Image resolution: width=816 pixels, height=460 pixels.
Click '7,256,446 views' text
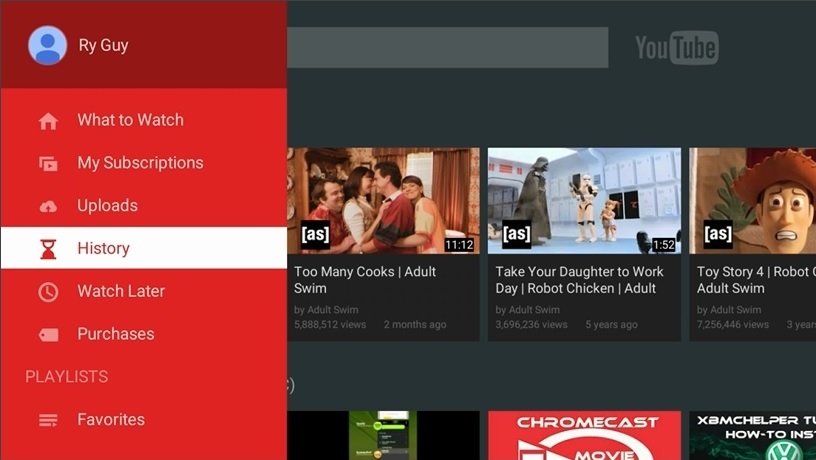click(733, 325)
